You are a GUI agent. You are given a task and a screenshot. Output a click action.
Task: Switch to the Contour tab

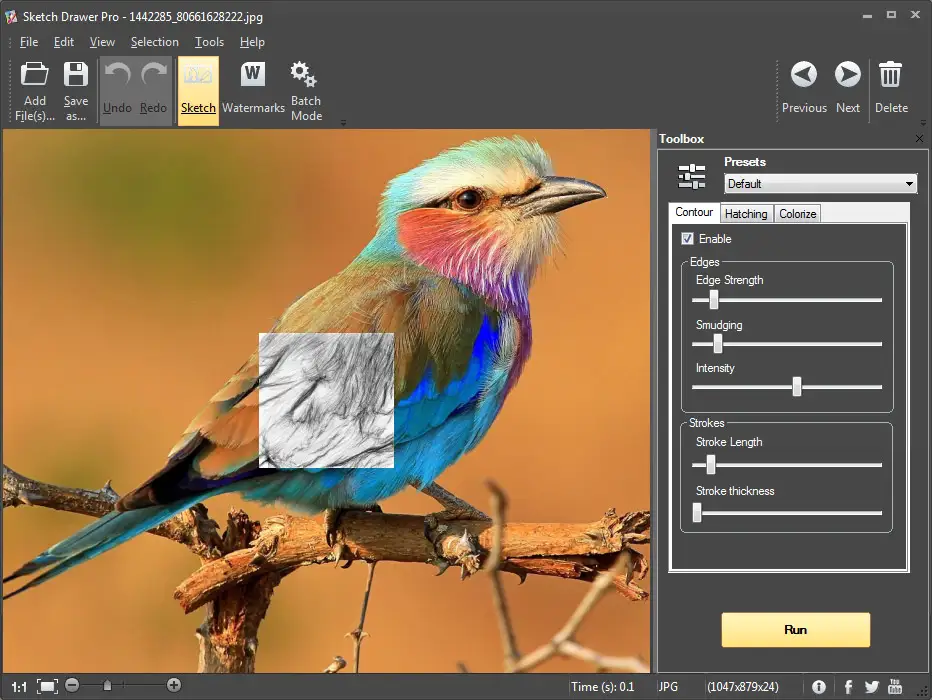[x=694, y=212]
